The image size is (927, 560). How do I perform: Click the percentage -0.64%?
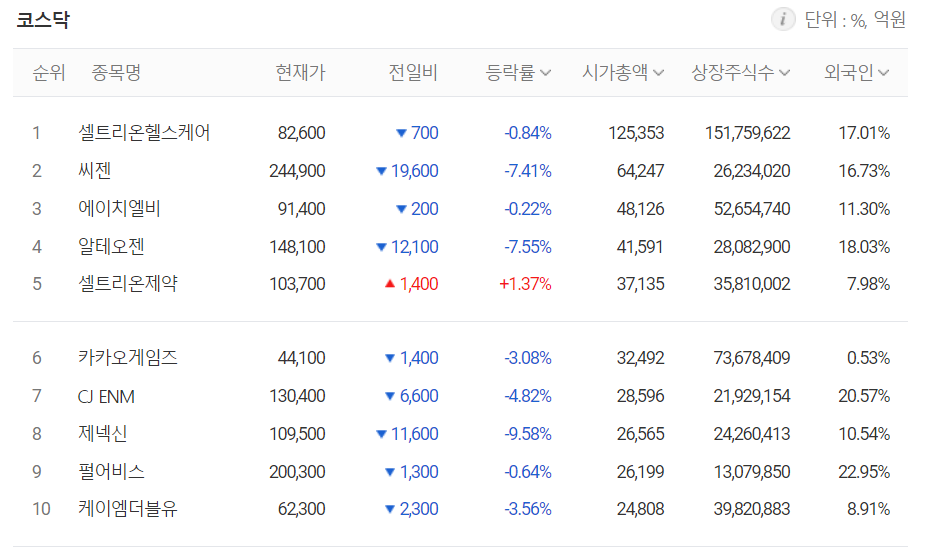(528, 472)
